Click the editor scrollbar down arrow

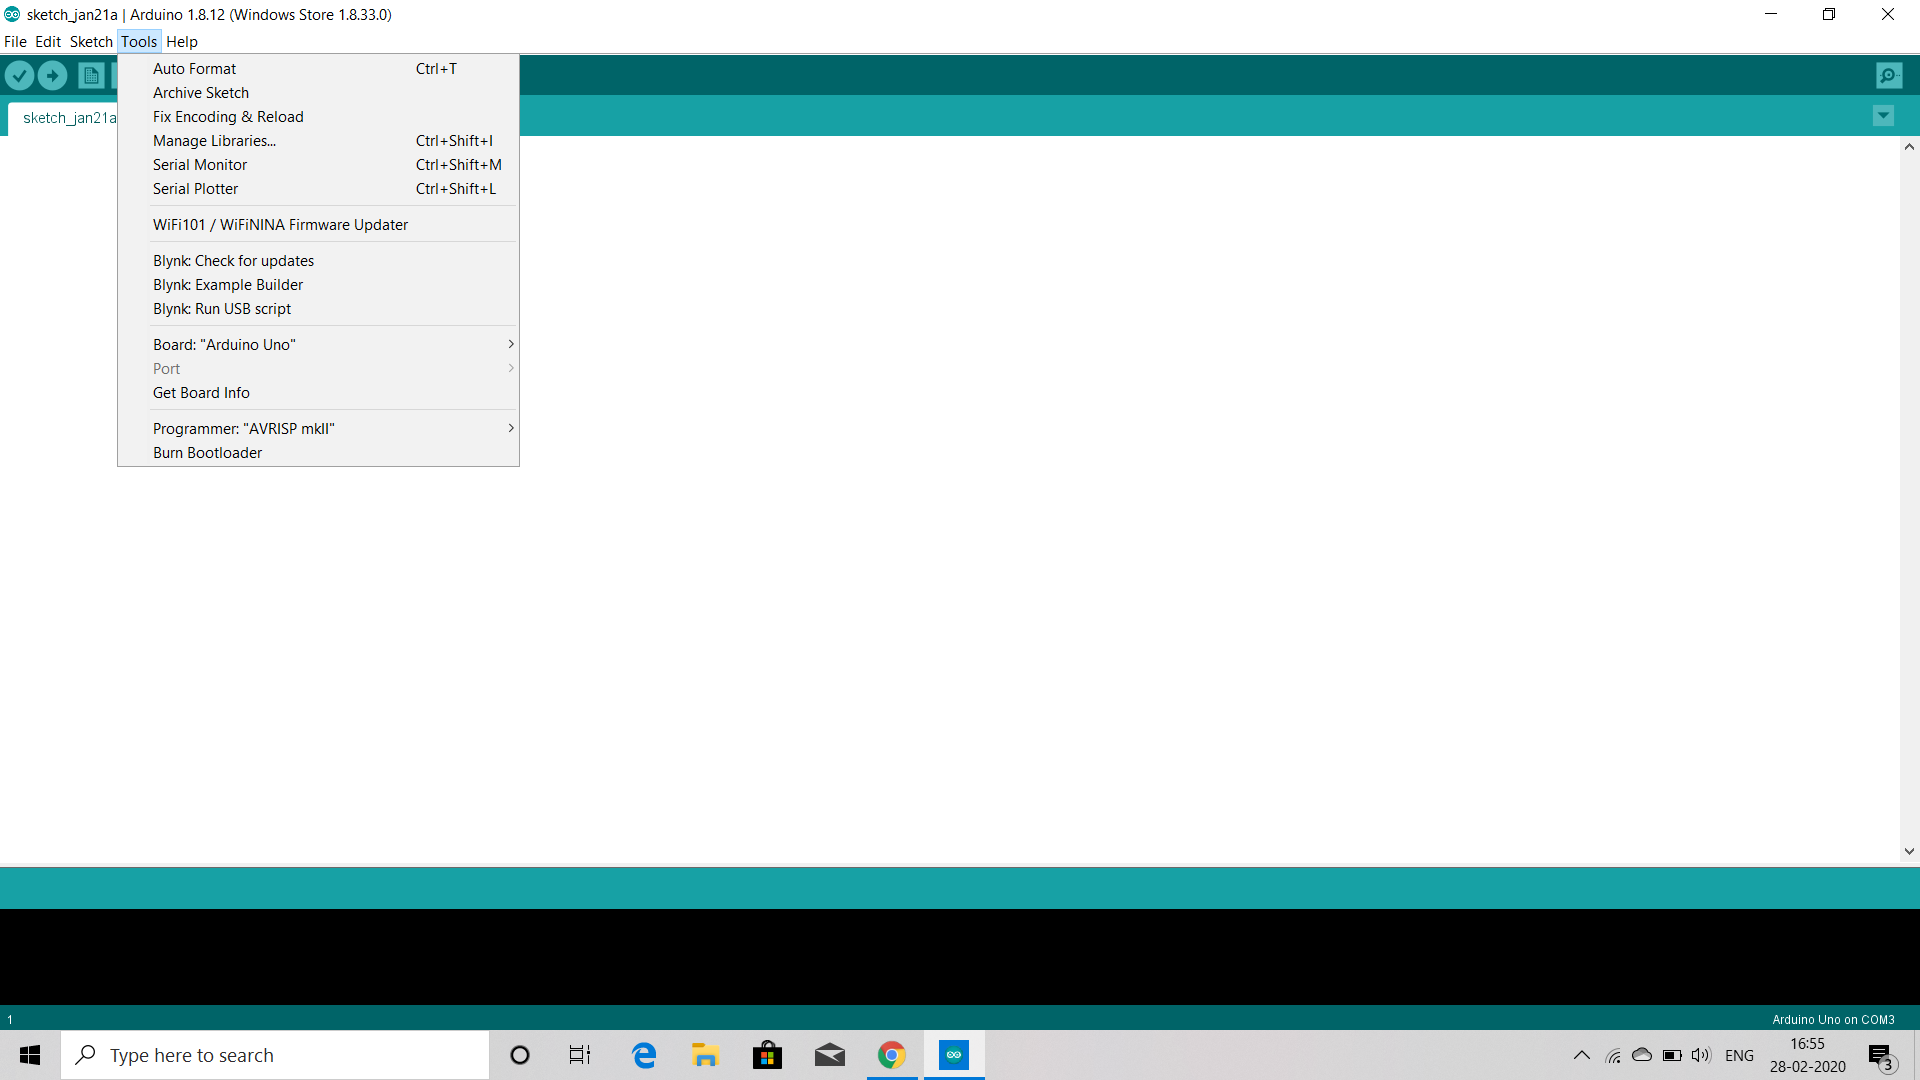[x=1909, y=851]
